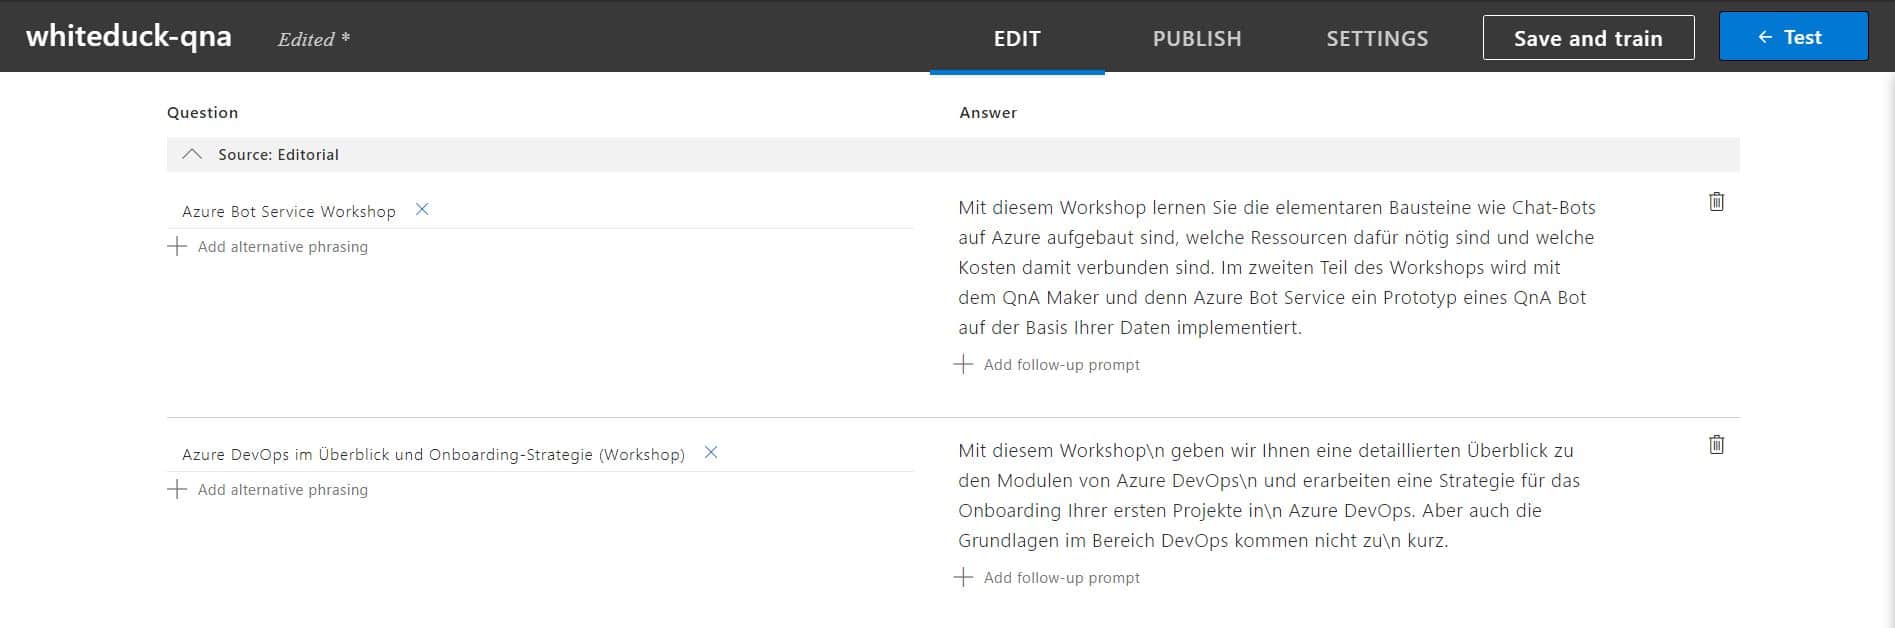1895x628 pixels.
Task: Open the PUBLISH tab
Action: (x=1197, y=38)
